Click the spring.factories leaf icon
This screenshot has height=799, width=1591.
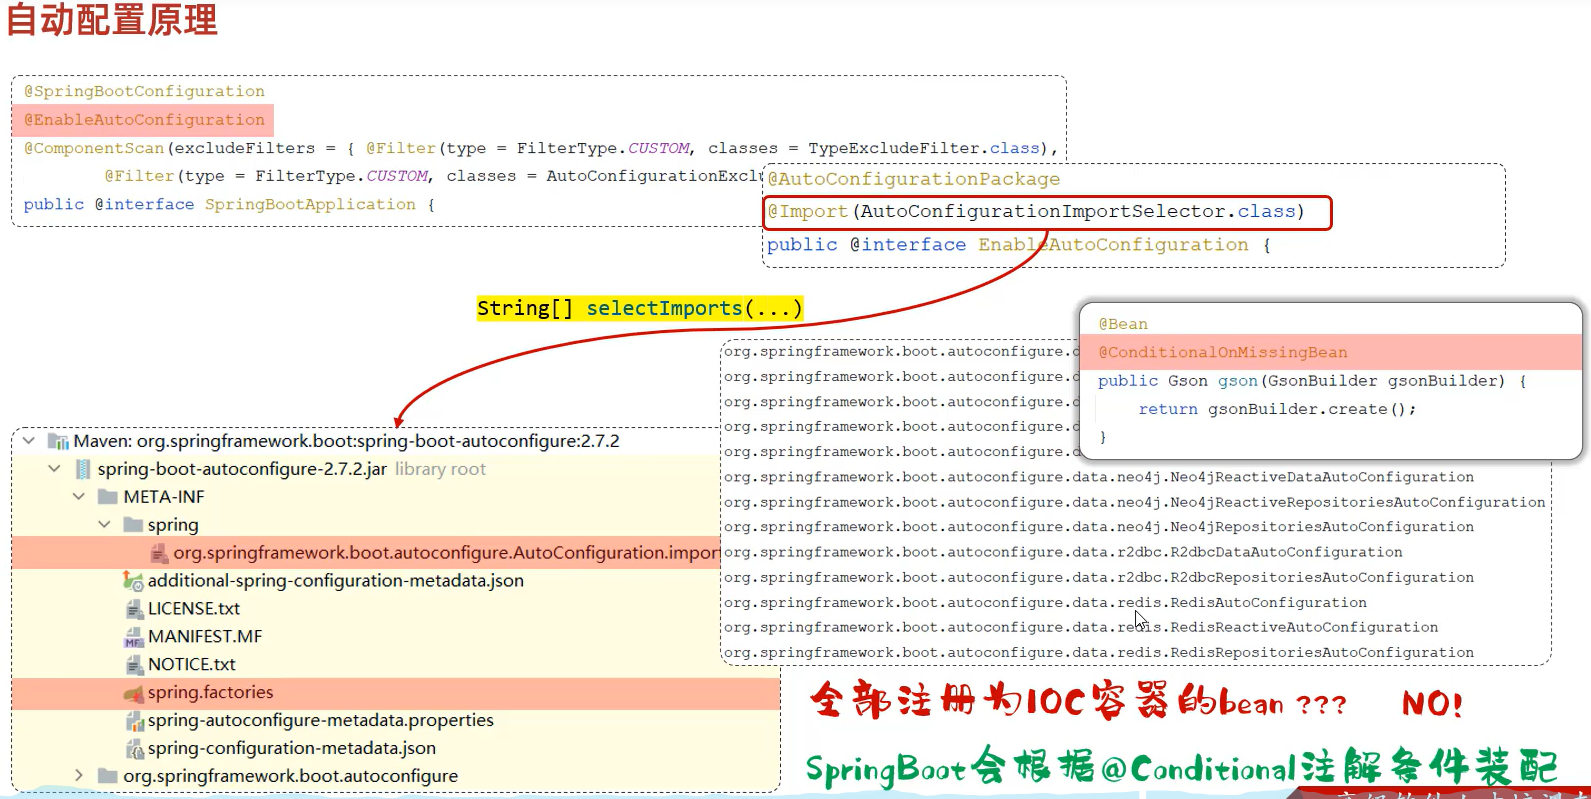tap(133, 693)
